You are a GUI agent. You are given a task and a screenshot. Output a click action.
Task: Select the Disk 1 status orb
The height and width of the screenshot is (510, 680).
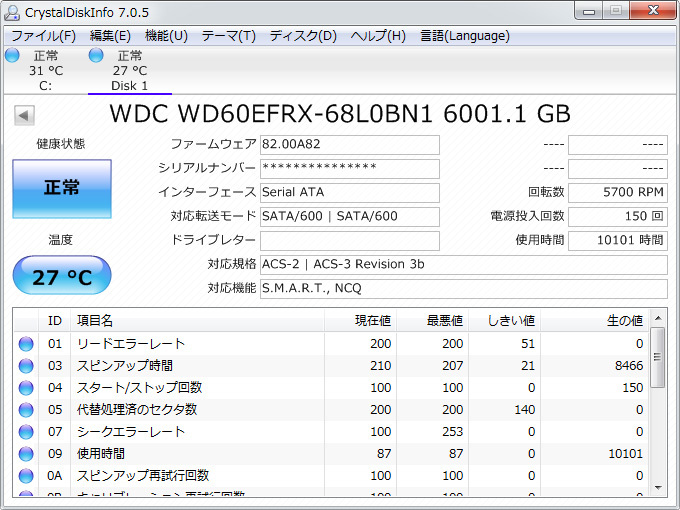click(x=96, y=56)
